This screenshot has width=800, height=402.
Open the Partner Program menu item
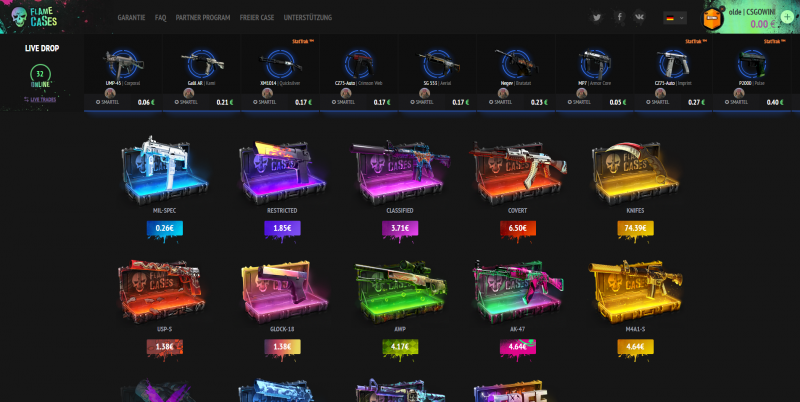203,17
